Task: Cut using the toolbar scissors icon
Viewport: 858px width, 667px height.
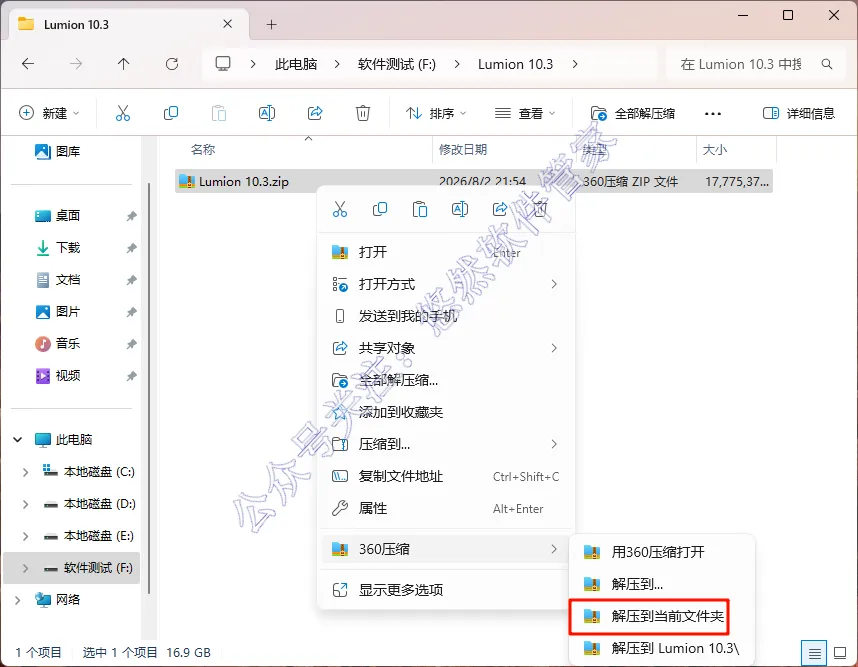Action: pos(123,113)
